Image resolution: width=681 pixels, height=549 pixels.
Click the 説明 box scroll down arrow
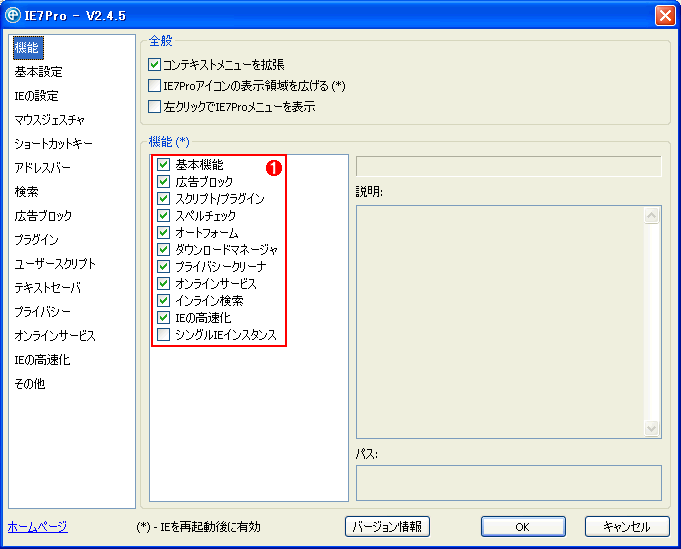(x=651, y=429)
